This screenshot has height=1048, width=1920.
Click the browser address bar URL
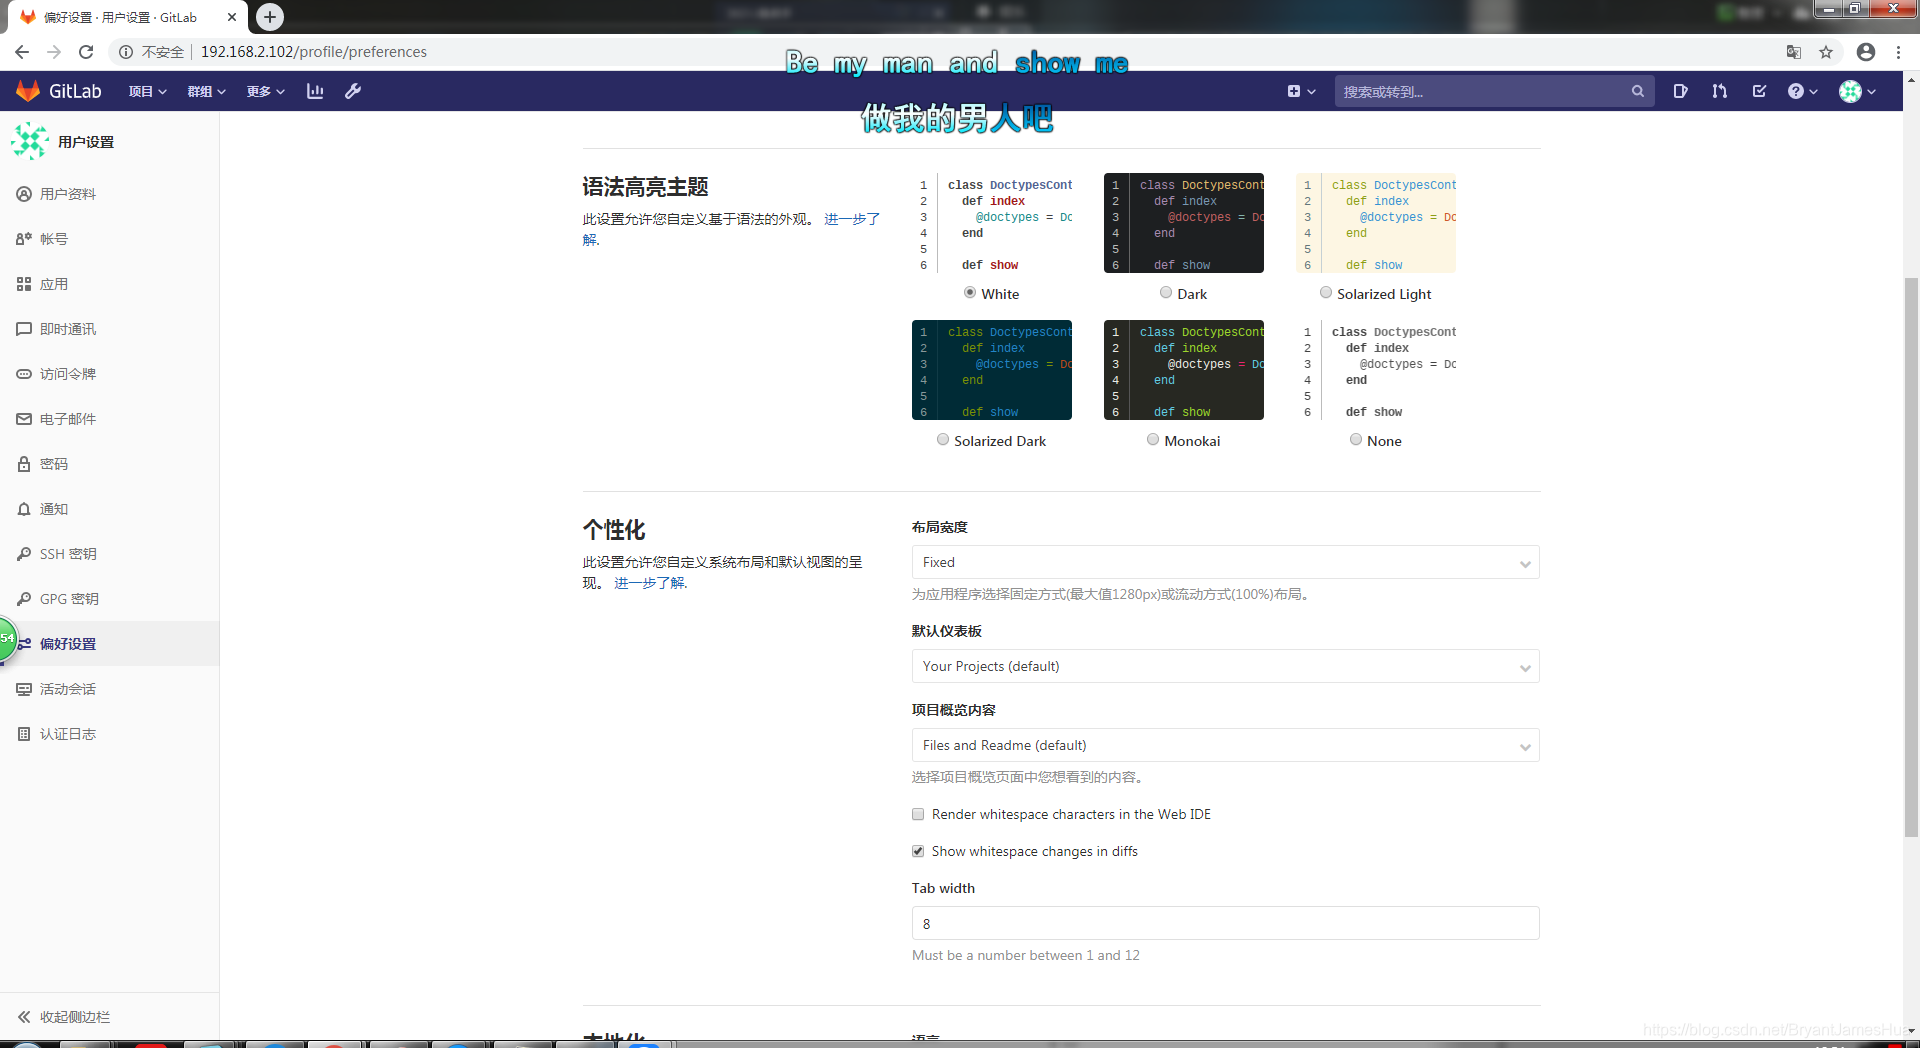click(x=313, y=52)
